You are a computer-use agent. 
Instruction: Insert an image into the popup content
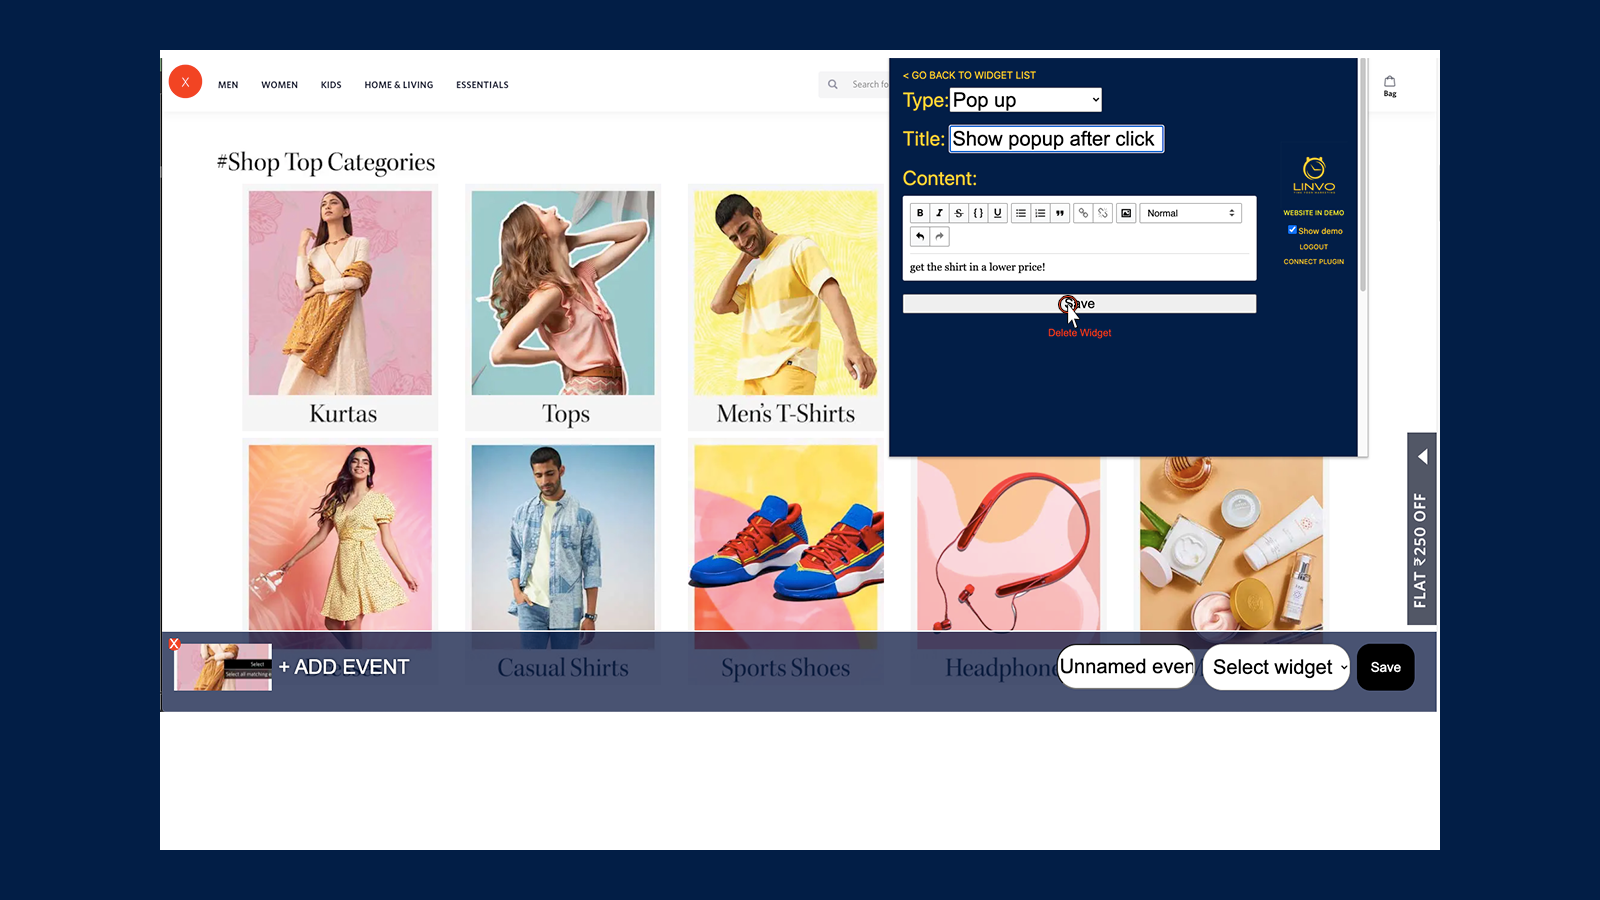pyautogui.click(x=1126, y=213)
